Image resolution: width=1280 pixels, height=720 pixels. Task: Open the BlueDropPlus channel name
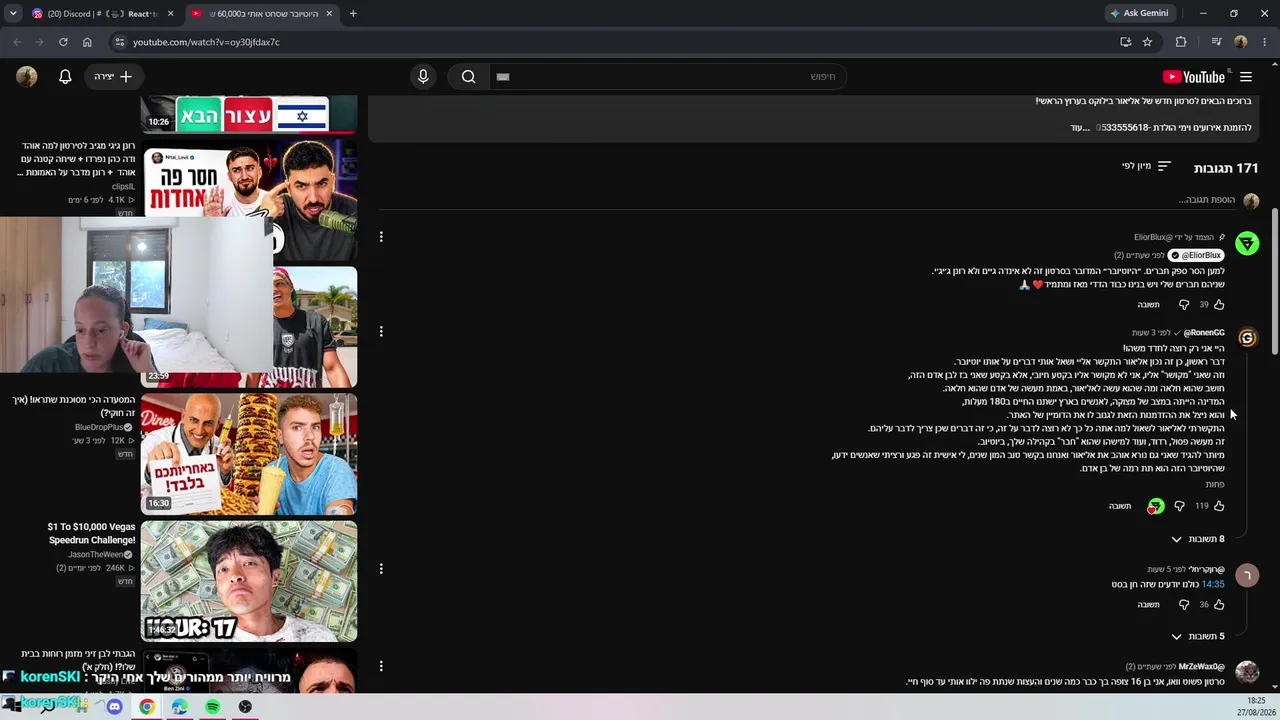[x=99, y=427]
